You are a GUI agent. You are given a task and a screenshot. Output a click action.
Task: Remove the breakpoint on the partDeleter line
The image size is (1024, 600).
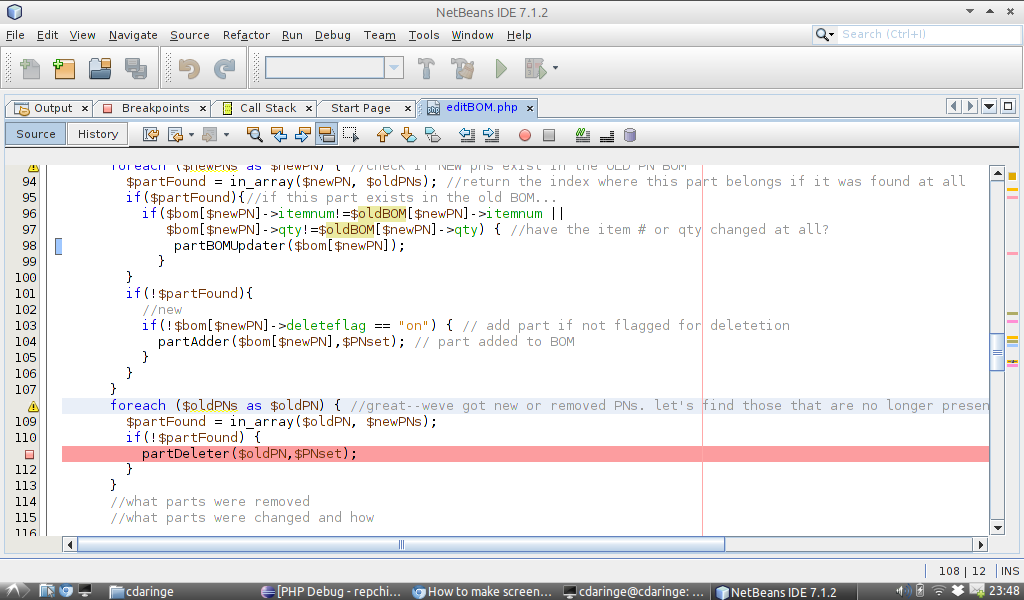coord(29,454)
